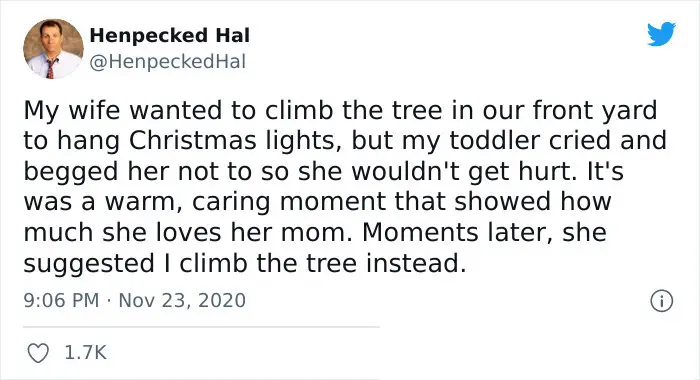Click the tweet's last word instead
700x380 pixels.
click(x=417, y=263)
